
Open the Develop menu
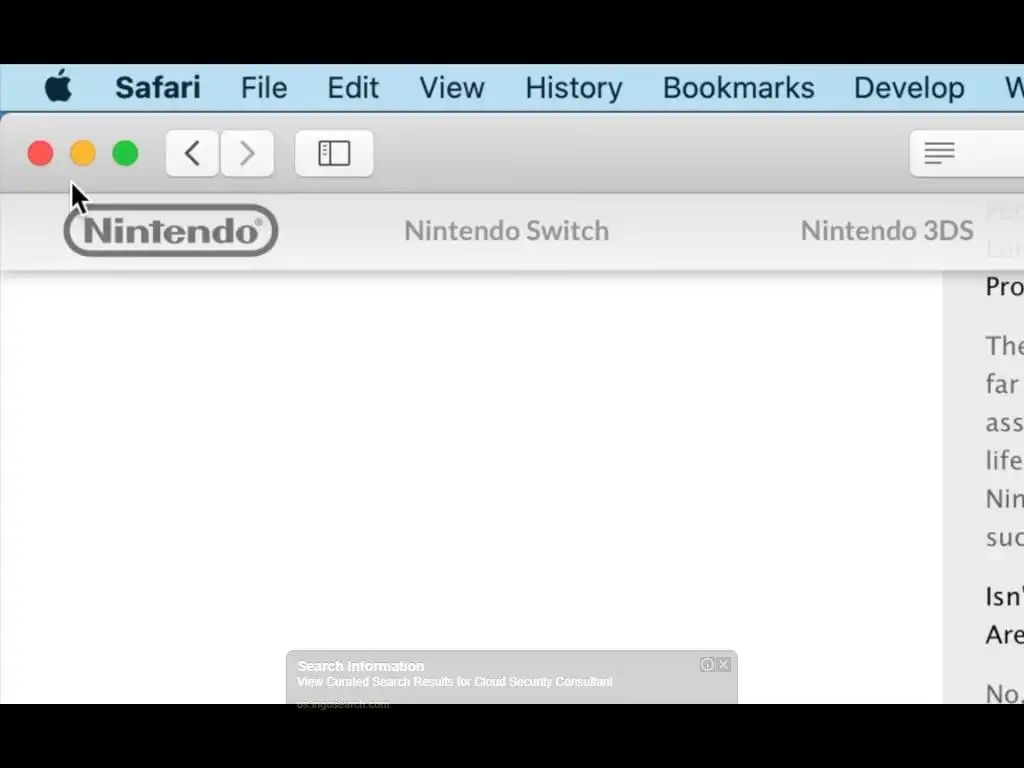[x=909, y=88]
